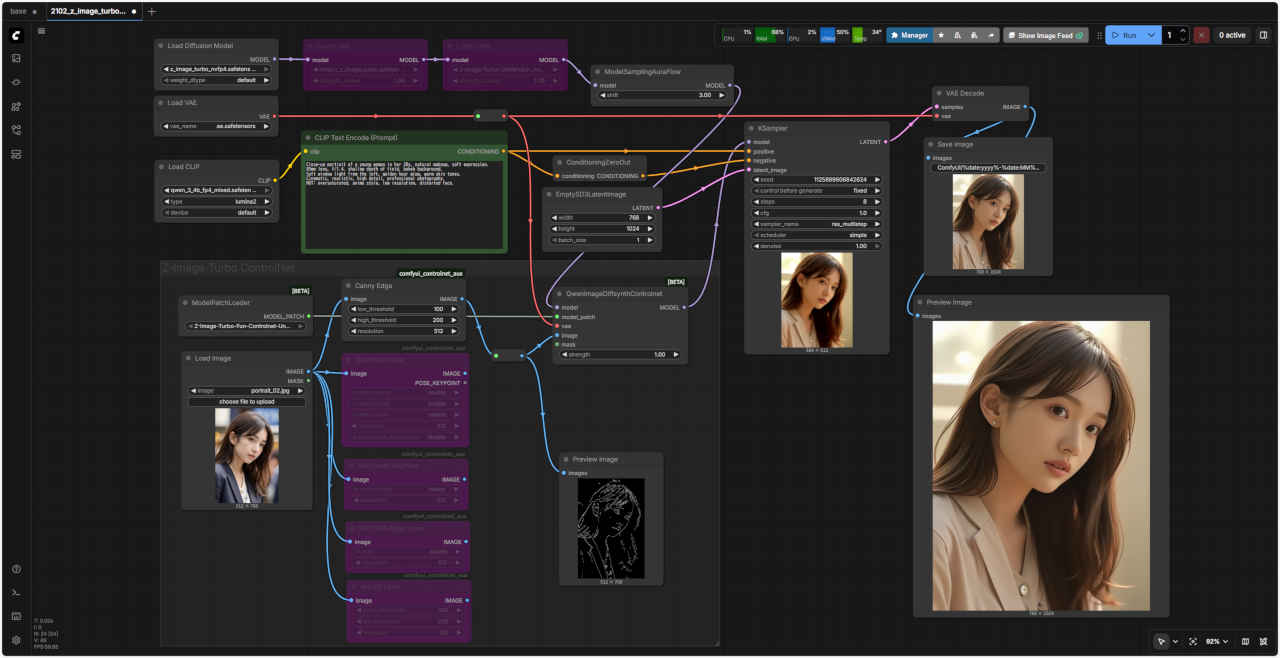Toggle the minimap icon in bottom-right toolbar

click(x=1245, y=641)
